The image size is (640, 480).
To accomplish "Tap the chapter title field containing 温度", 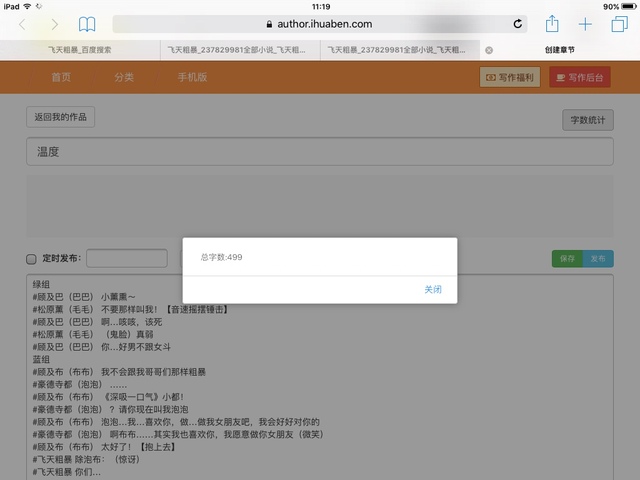I will (x=319, y=152).
